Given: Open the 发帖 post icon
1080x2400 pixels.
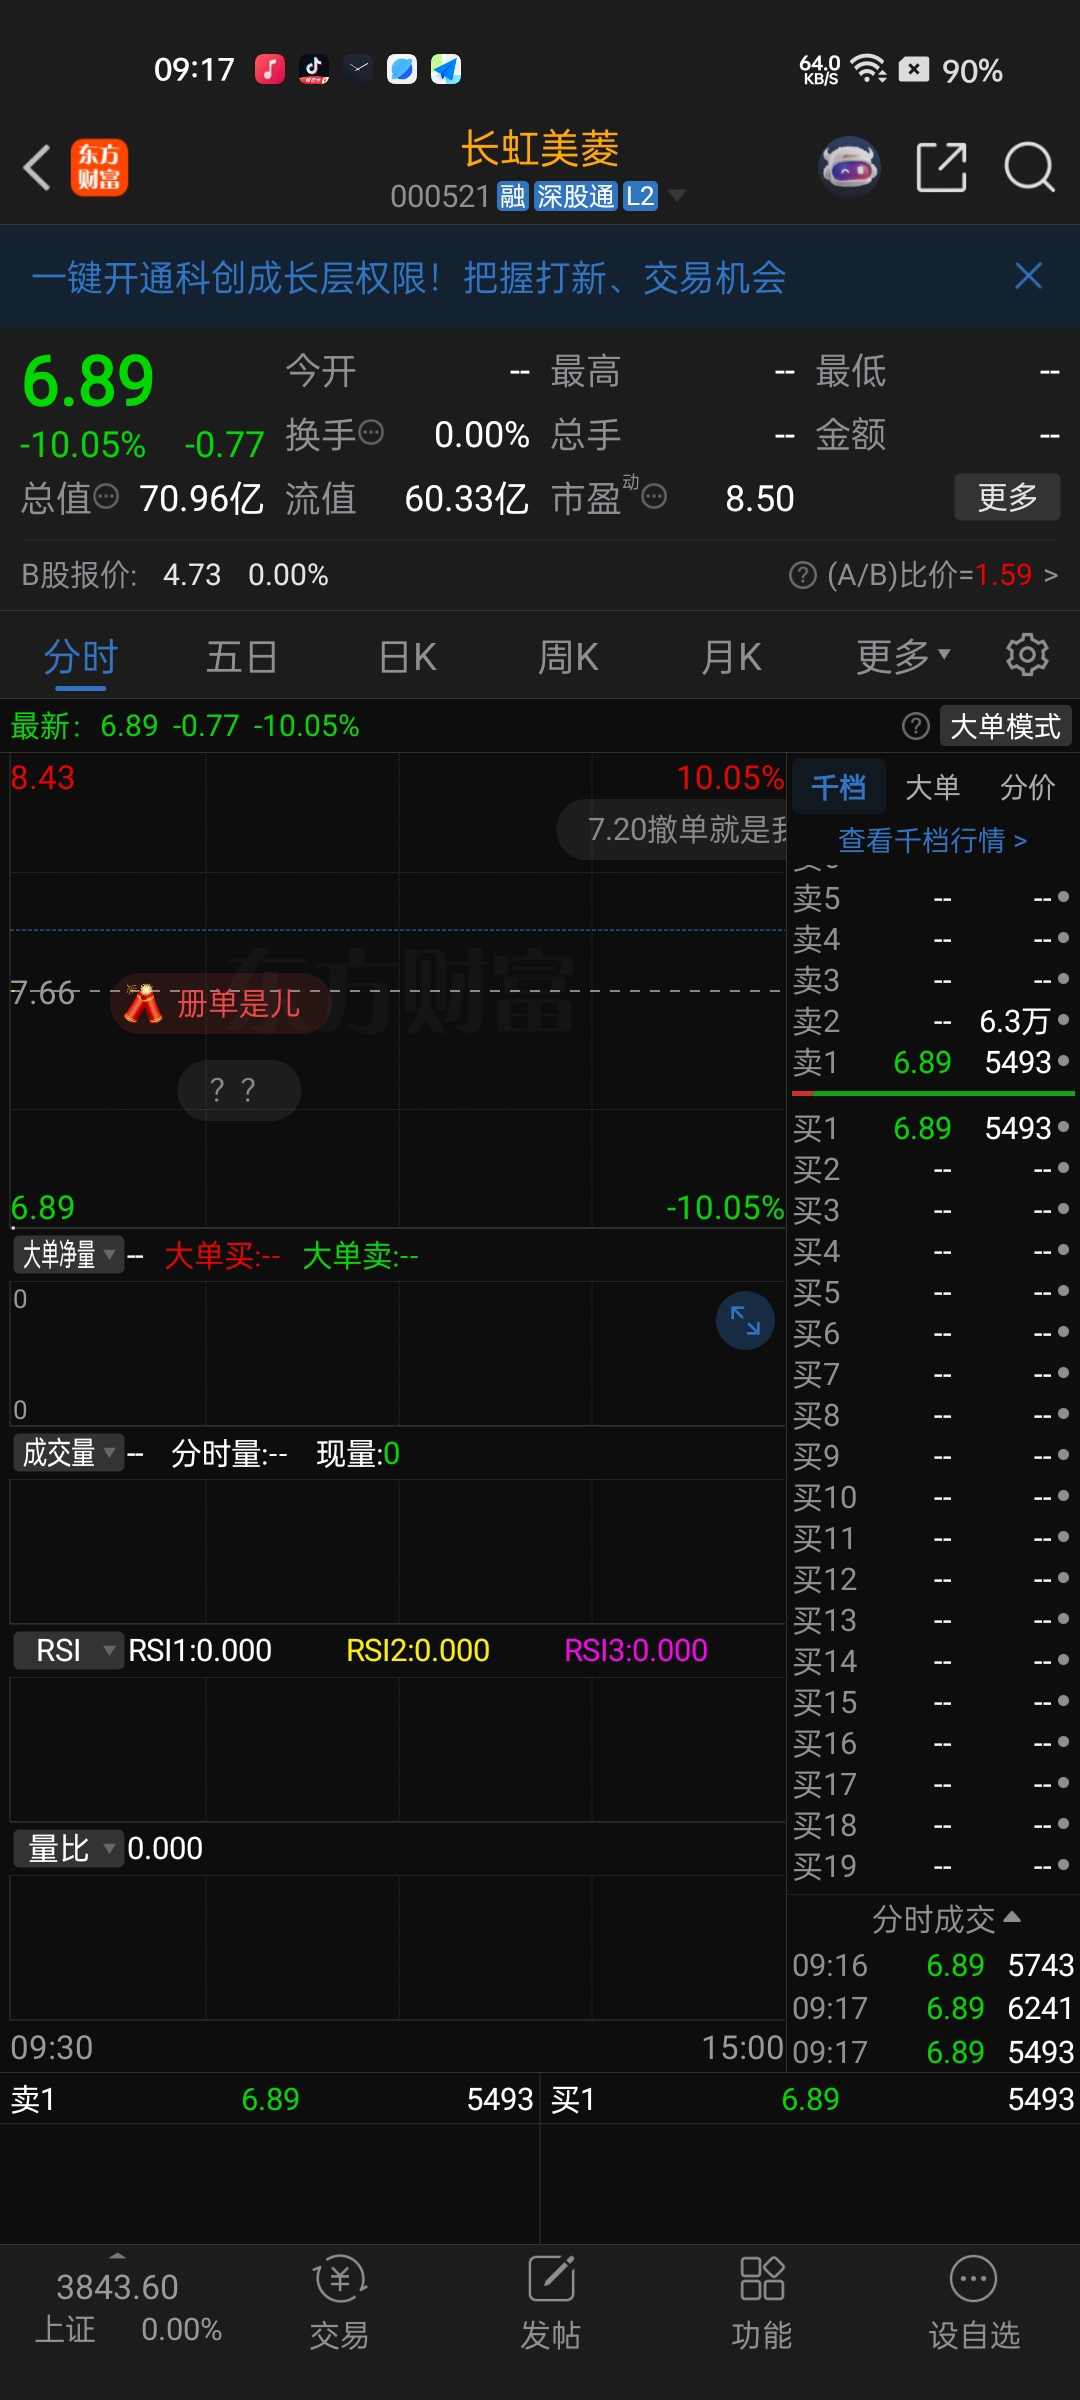Looking at the screenshot, I should pos(551,2304).
